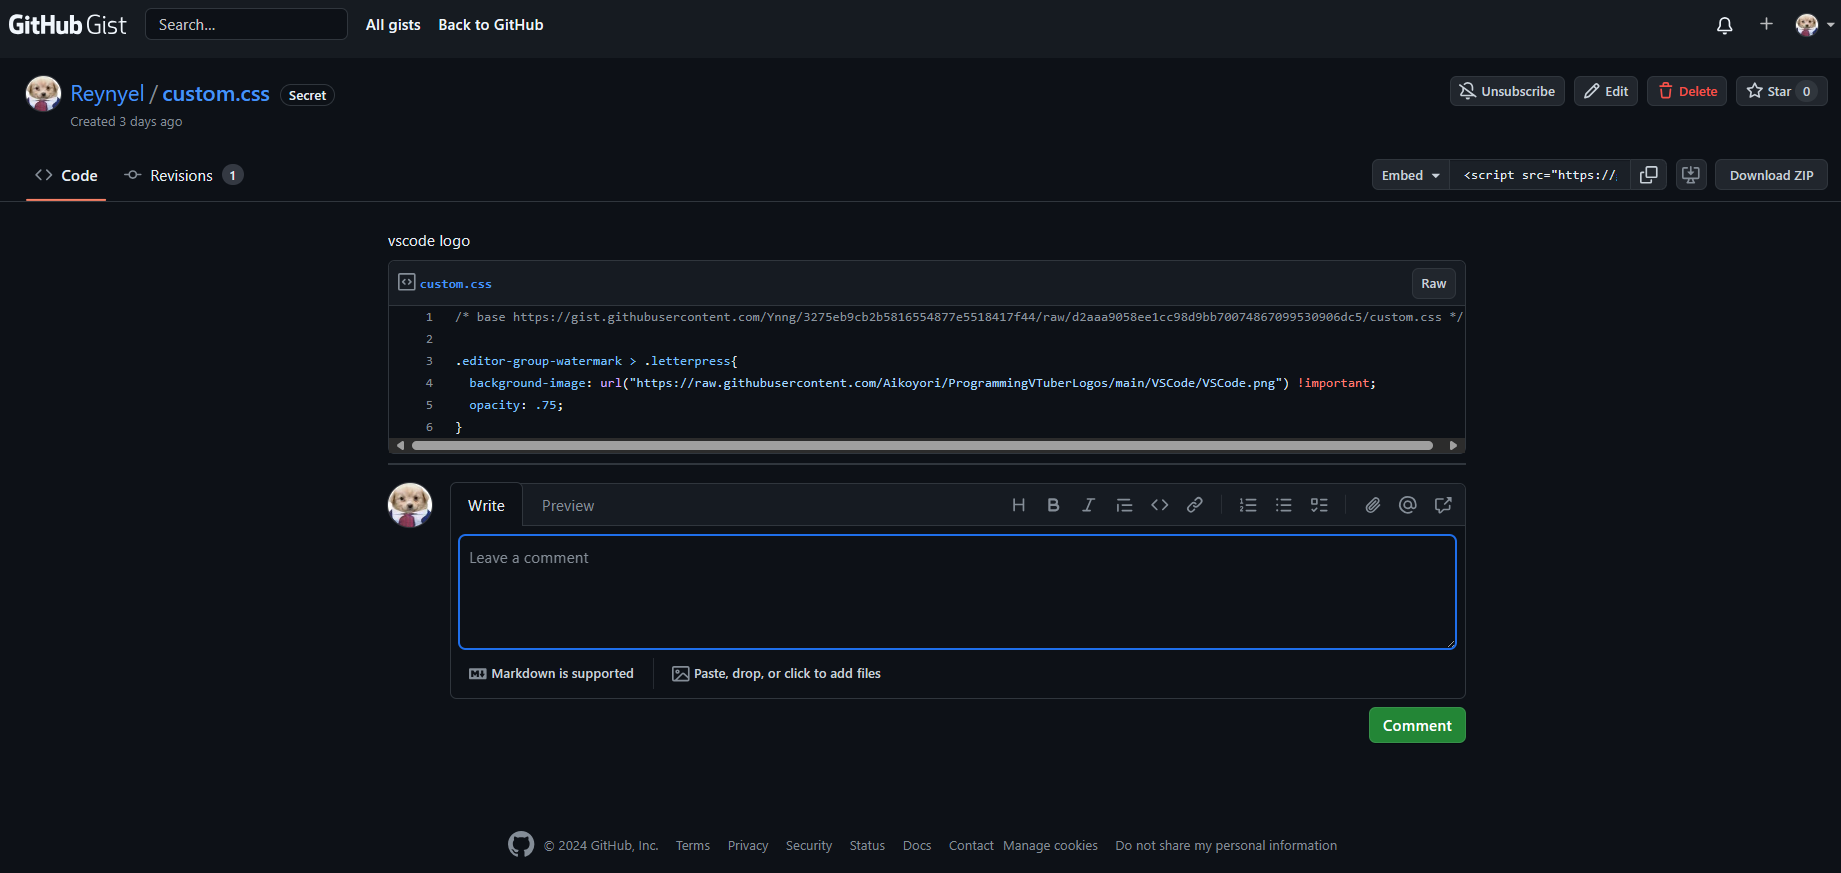The width and height of the screenshot is (1841, 873).
Task: Edit the gist
Action: pyautogui.click(x=1606, y=91)
